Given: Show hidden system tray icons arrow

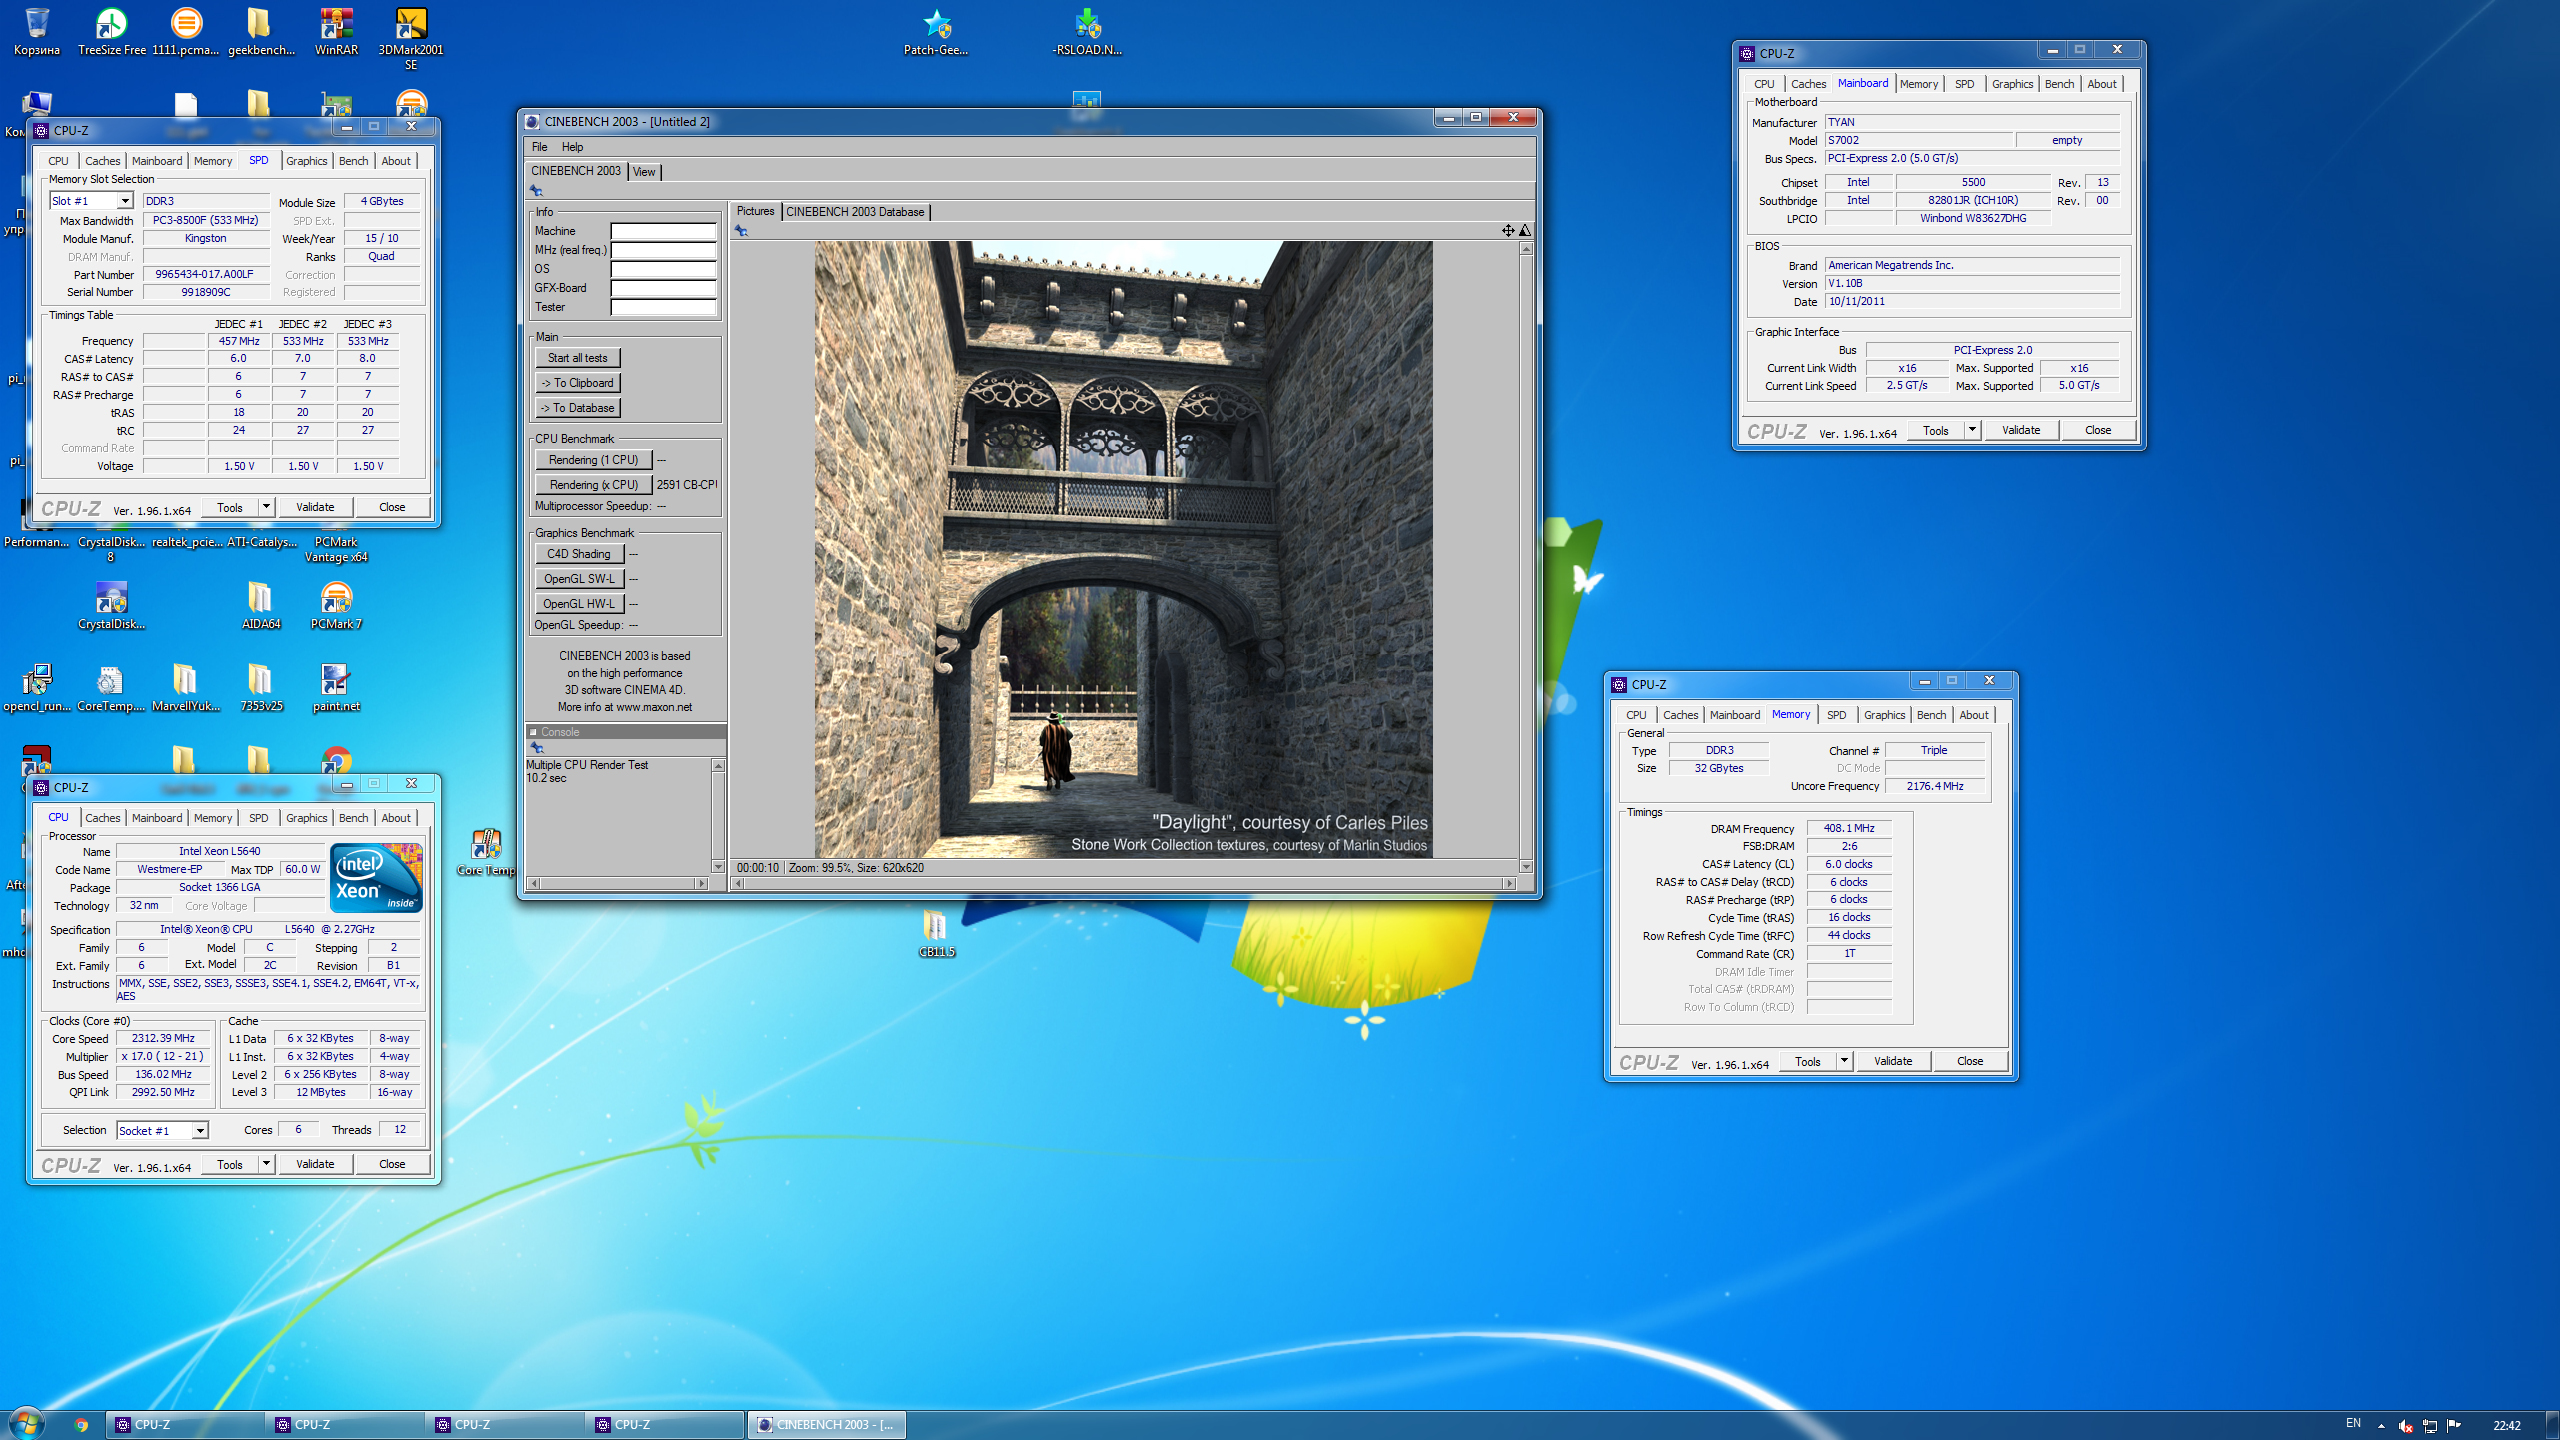Looking at the screenshot, I should [x=2381, y=1426].
